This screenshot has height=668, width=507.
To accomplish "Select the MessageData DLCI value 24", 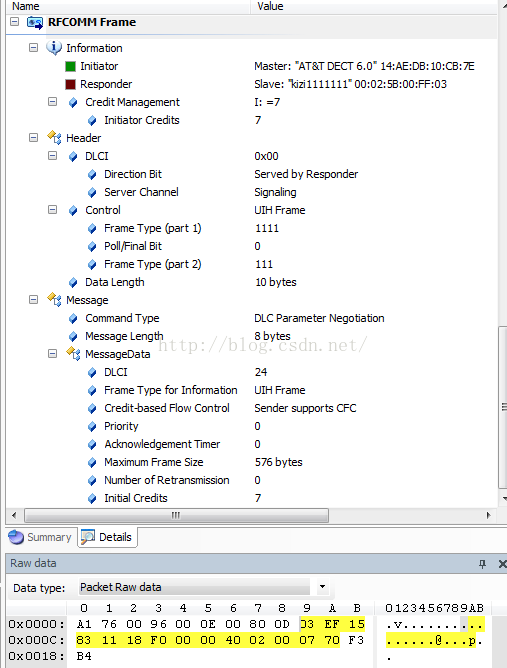I will pyautogui.click(x=261, y=372).
